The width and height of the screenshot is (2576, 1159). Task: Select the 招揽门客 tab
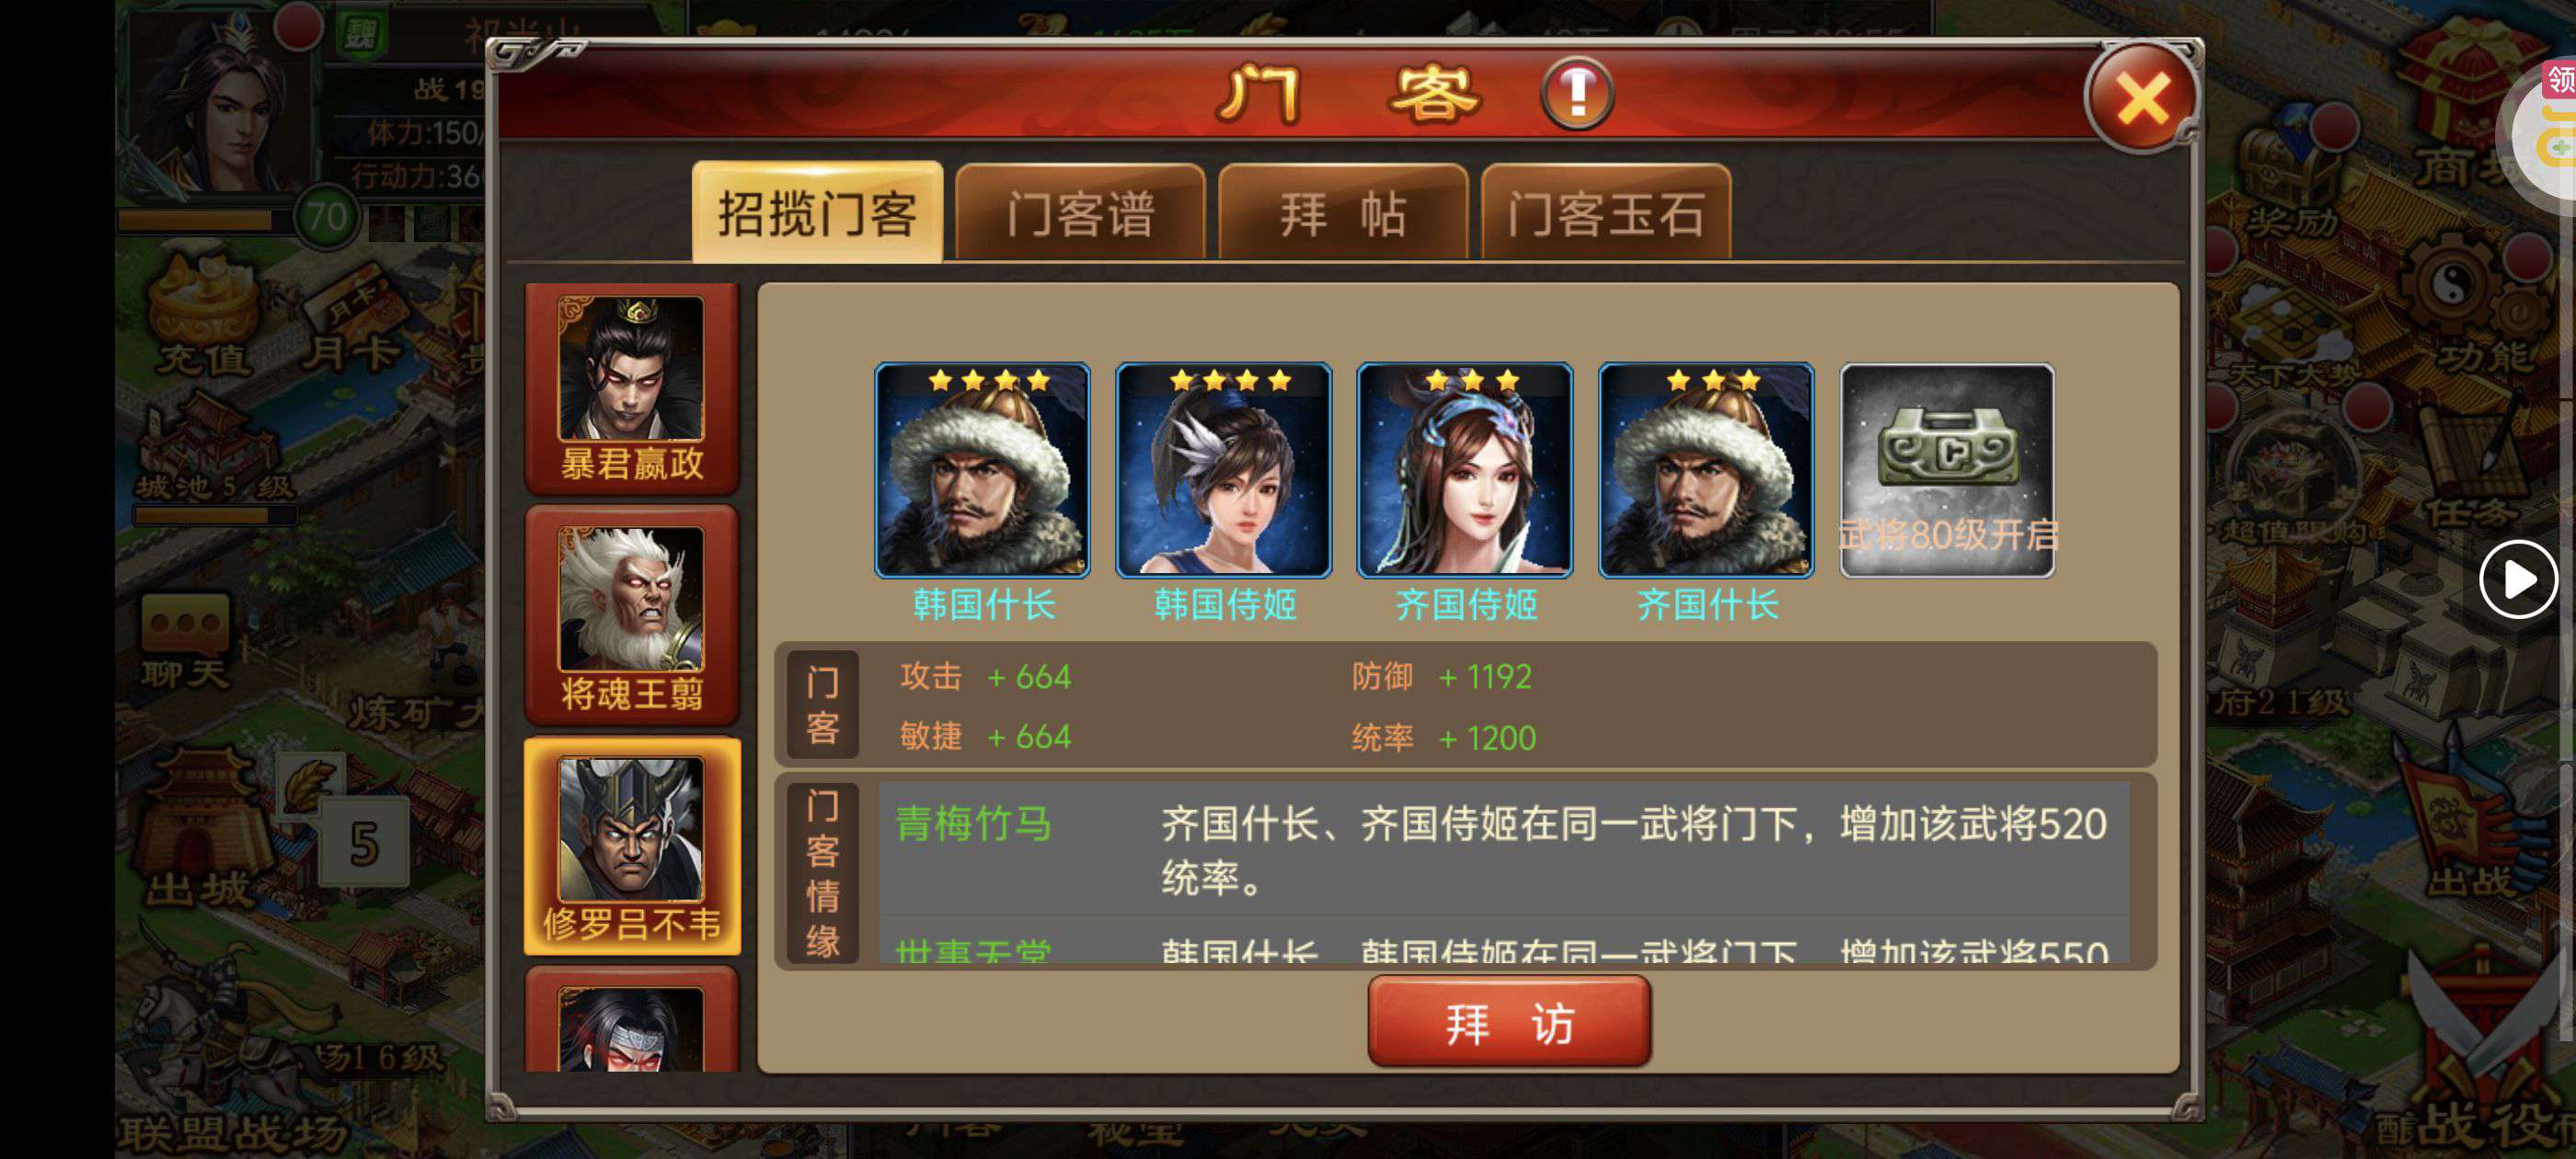tap(817, 213)
